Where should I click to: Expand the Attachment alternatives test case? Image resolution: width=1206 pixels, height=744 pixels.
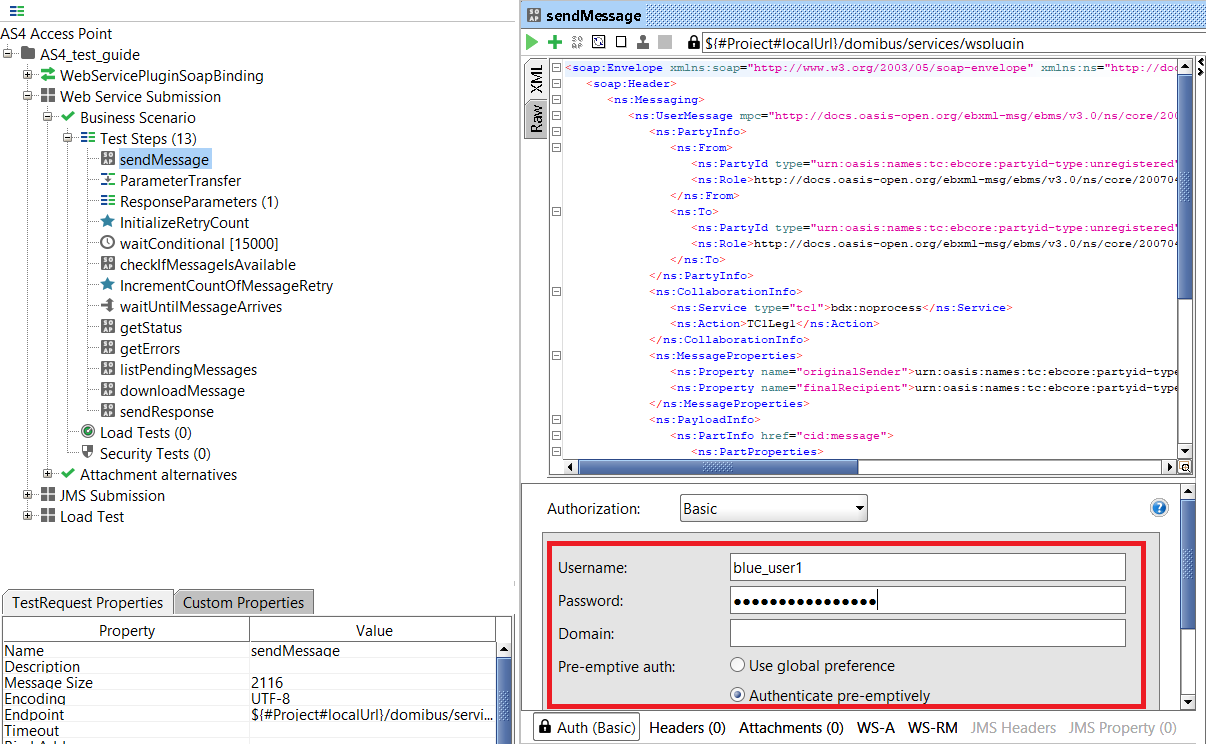pyautogui.click(x=48, y=474)
